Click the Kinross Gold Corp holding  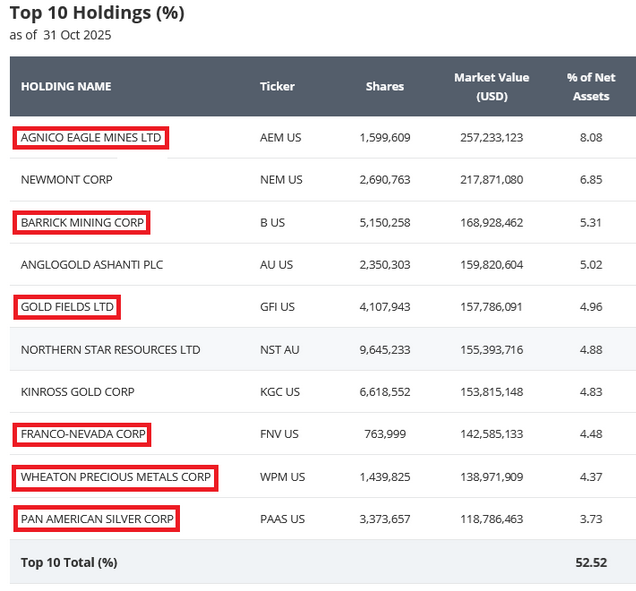coord(77,392)
